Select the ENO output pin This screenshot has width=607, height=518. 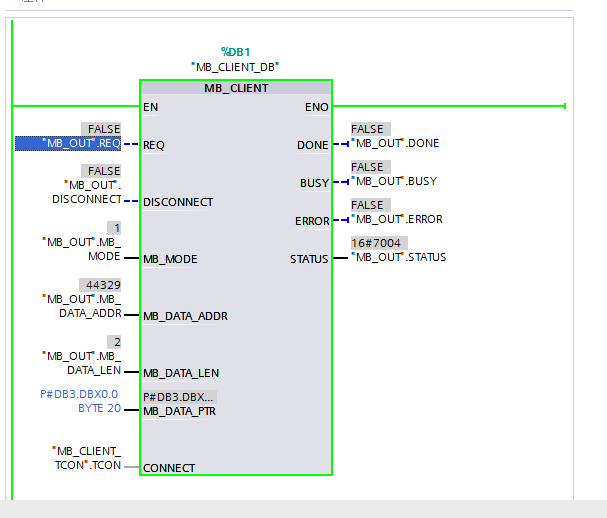[x=317, y=107]
